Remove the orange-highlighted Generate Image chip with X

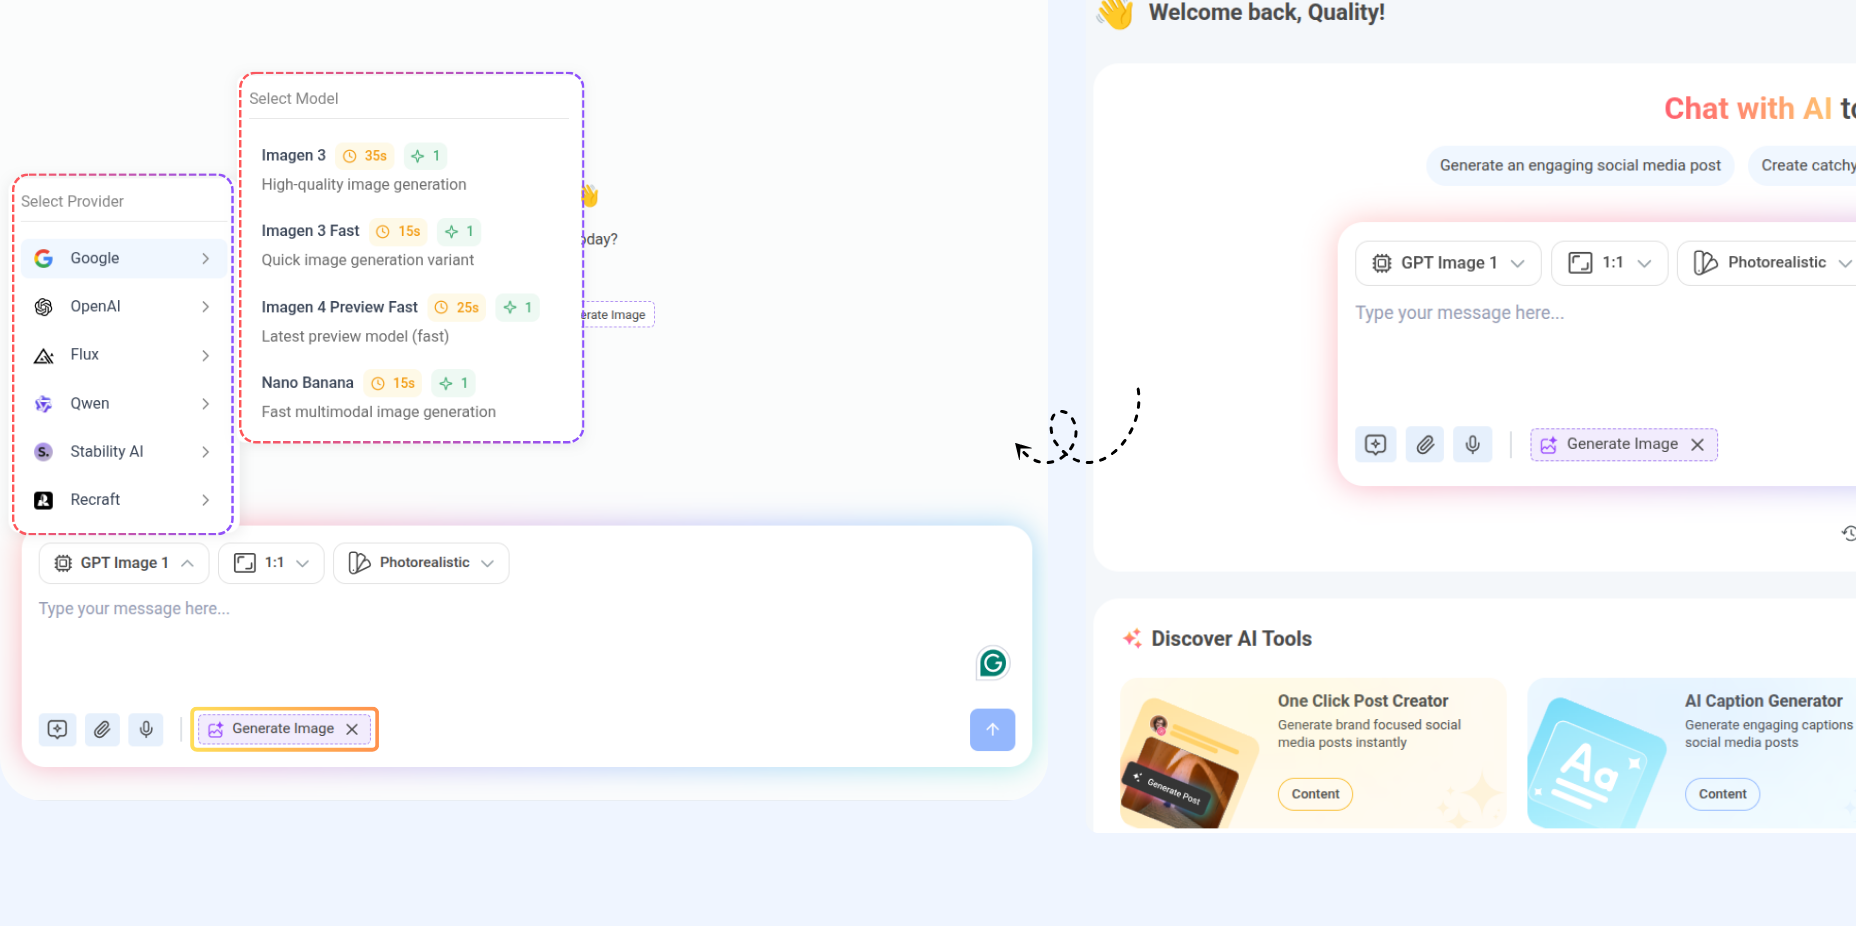352,729
